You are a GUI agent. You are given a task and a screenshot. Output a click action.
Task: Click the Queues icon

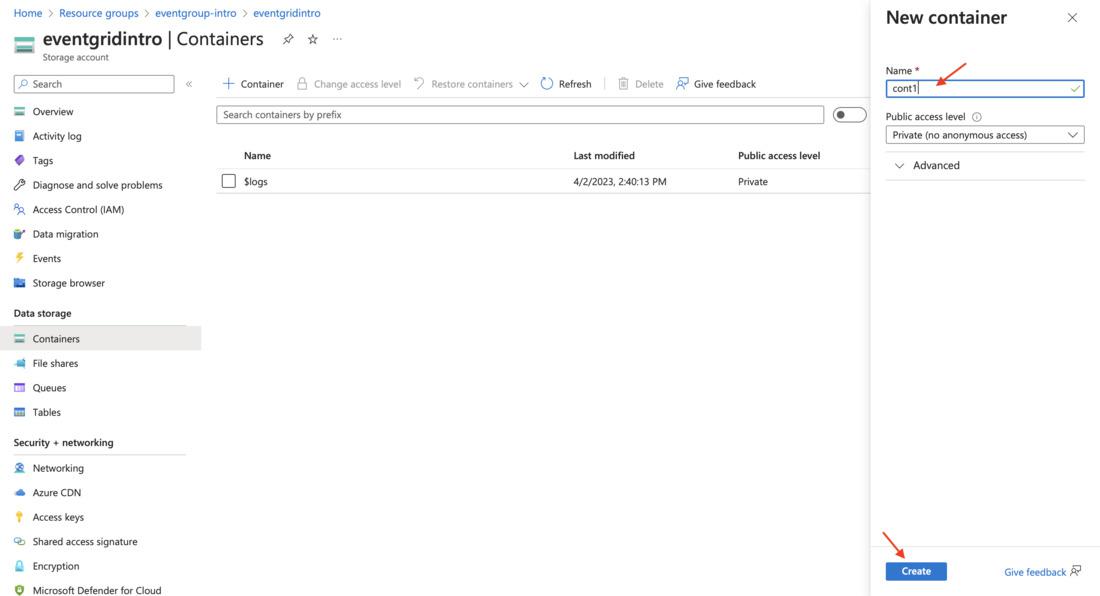[x=20, y=388]
